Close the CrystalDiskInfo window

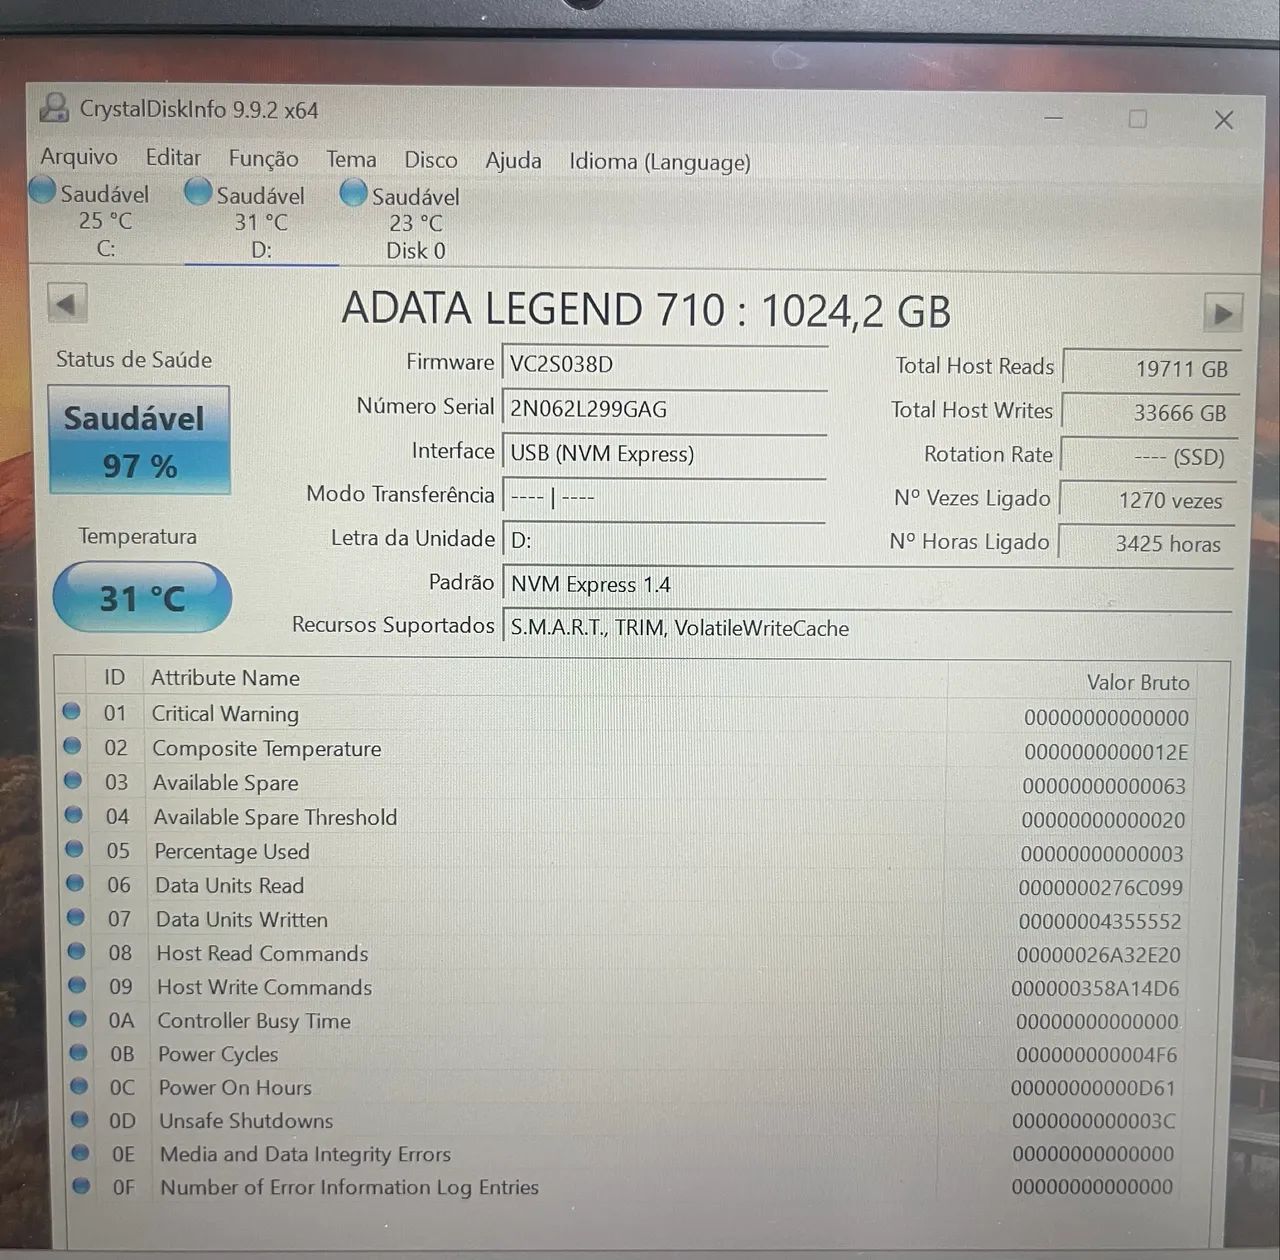click(1224, 120)
